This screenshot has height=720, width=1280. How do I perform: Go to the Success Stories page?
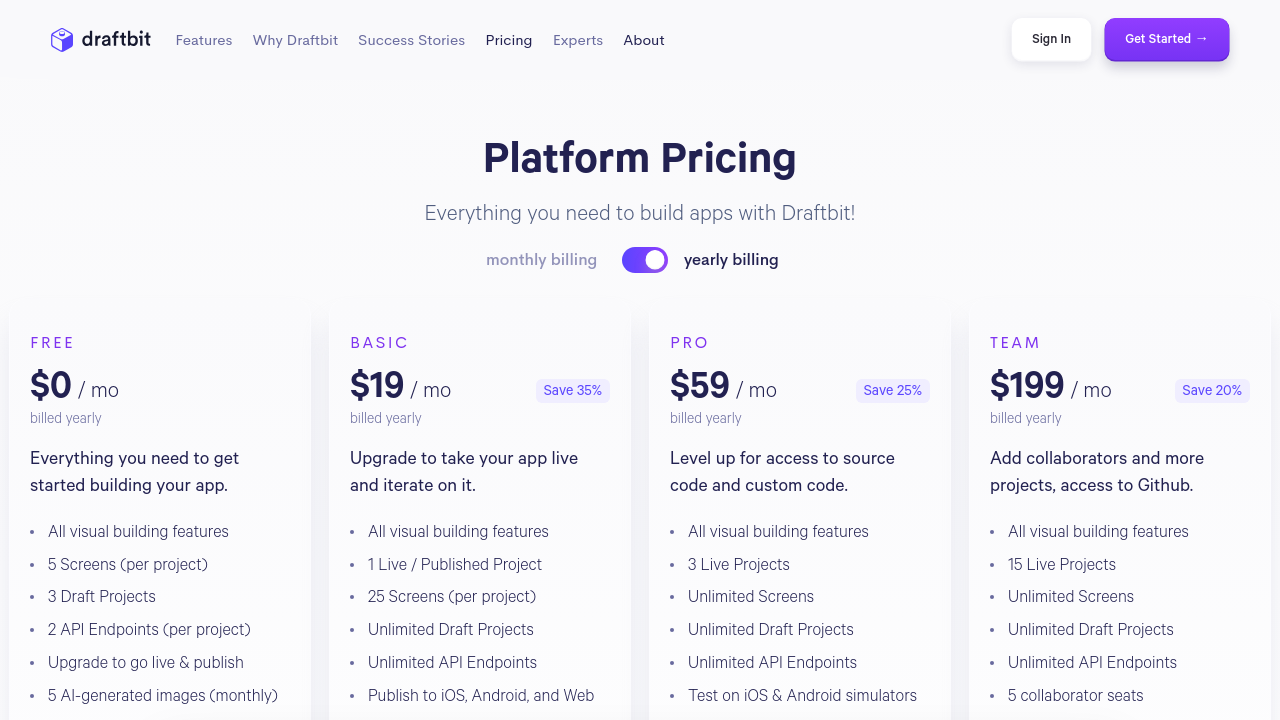click(x=411, y=41)
